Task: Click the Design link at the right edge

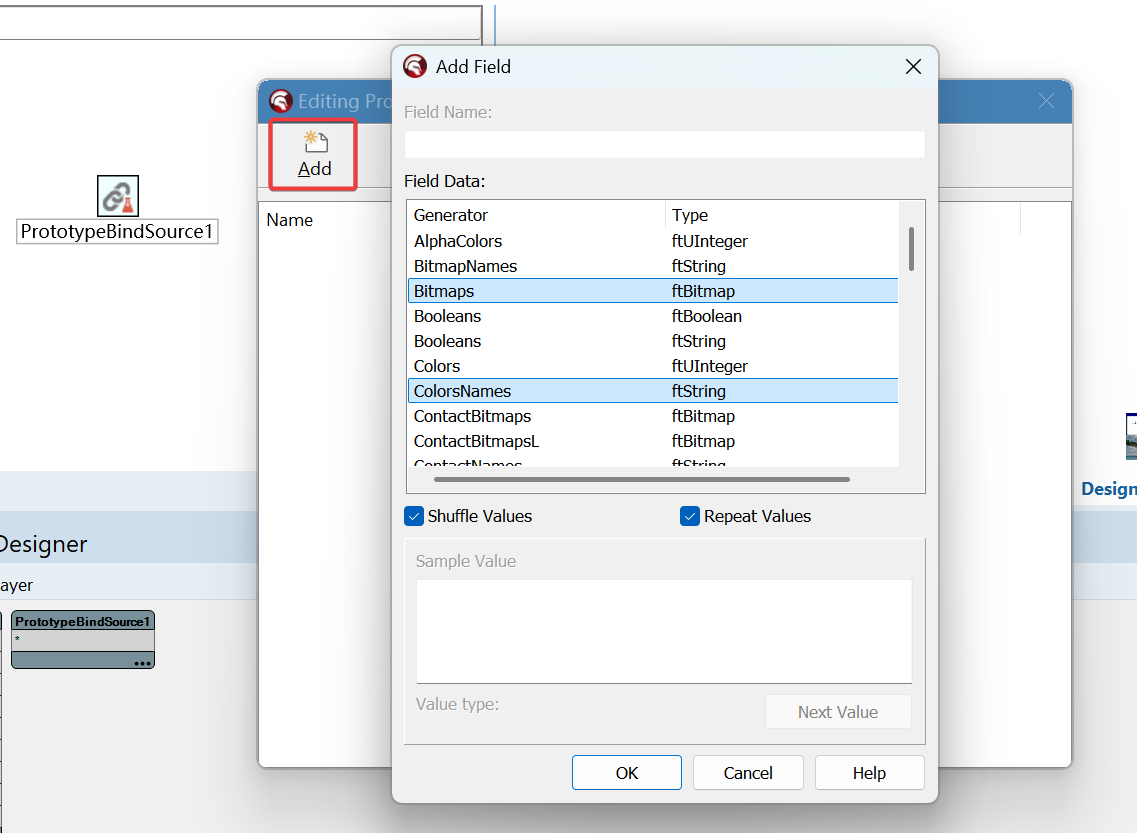Action: pyautogui.click(x=1109, y=489)
